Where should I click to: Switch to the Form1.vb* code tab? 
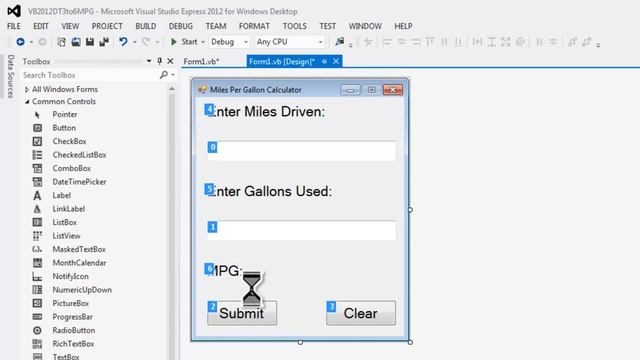[x=201, y=61]
